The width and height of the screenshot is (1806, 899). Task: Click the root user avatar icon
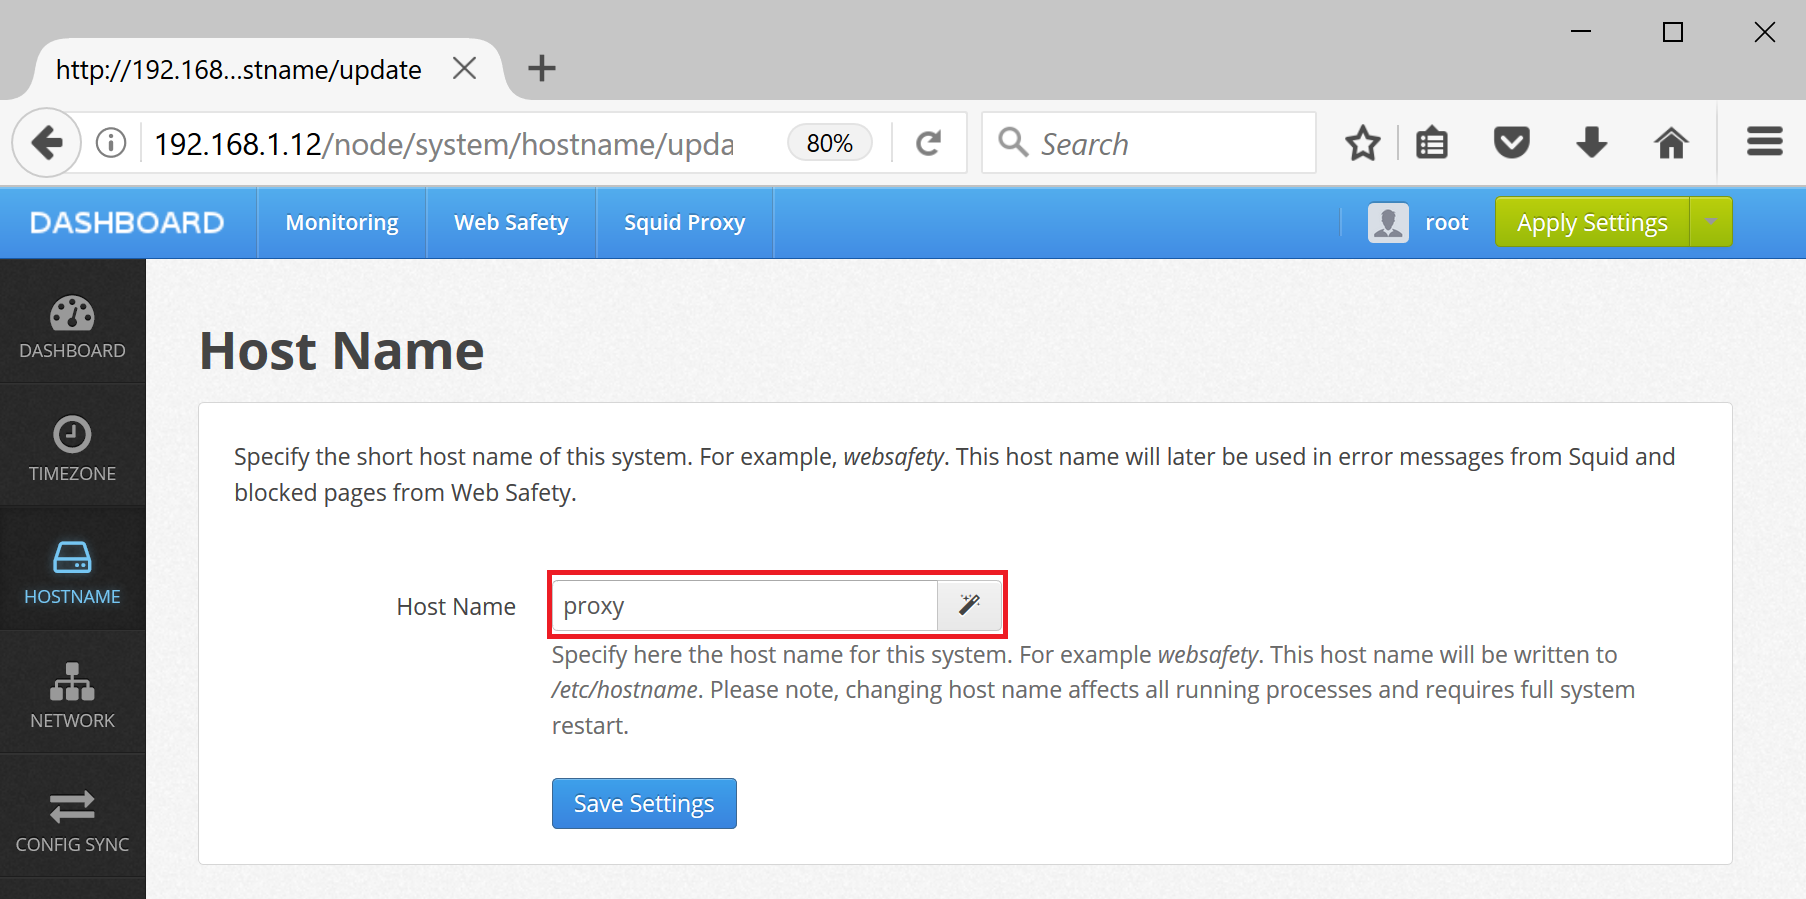click(x=1388, y=222)
